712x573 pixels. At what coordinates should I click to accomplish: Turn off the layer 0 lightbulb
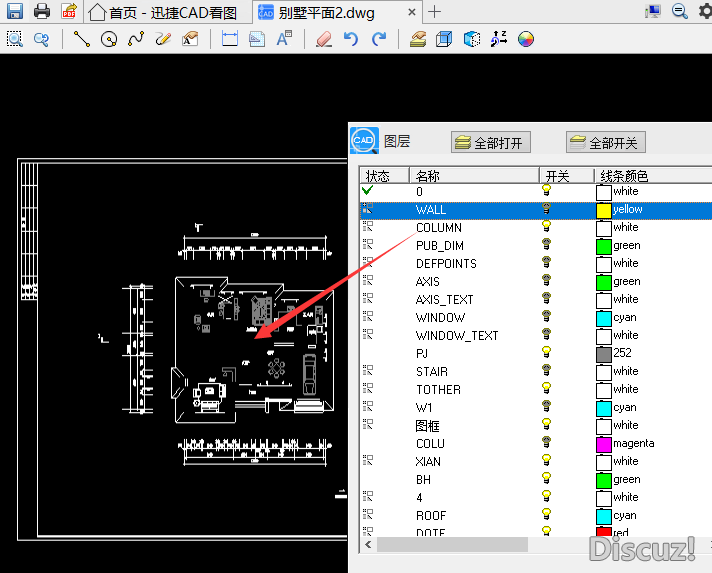coord(547,191)
